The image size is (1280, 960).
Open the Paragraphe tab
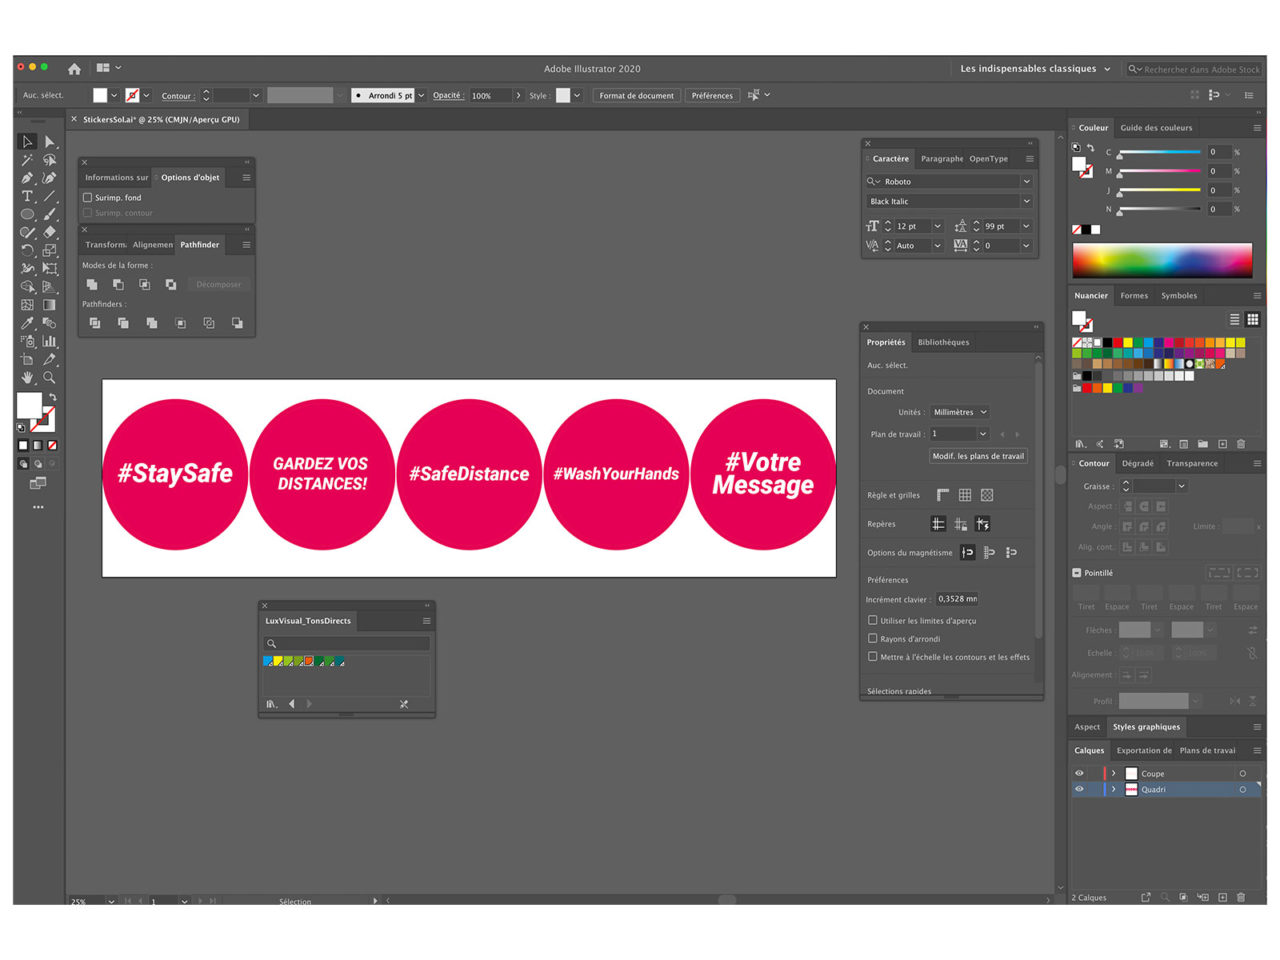(941, 159)
